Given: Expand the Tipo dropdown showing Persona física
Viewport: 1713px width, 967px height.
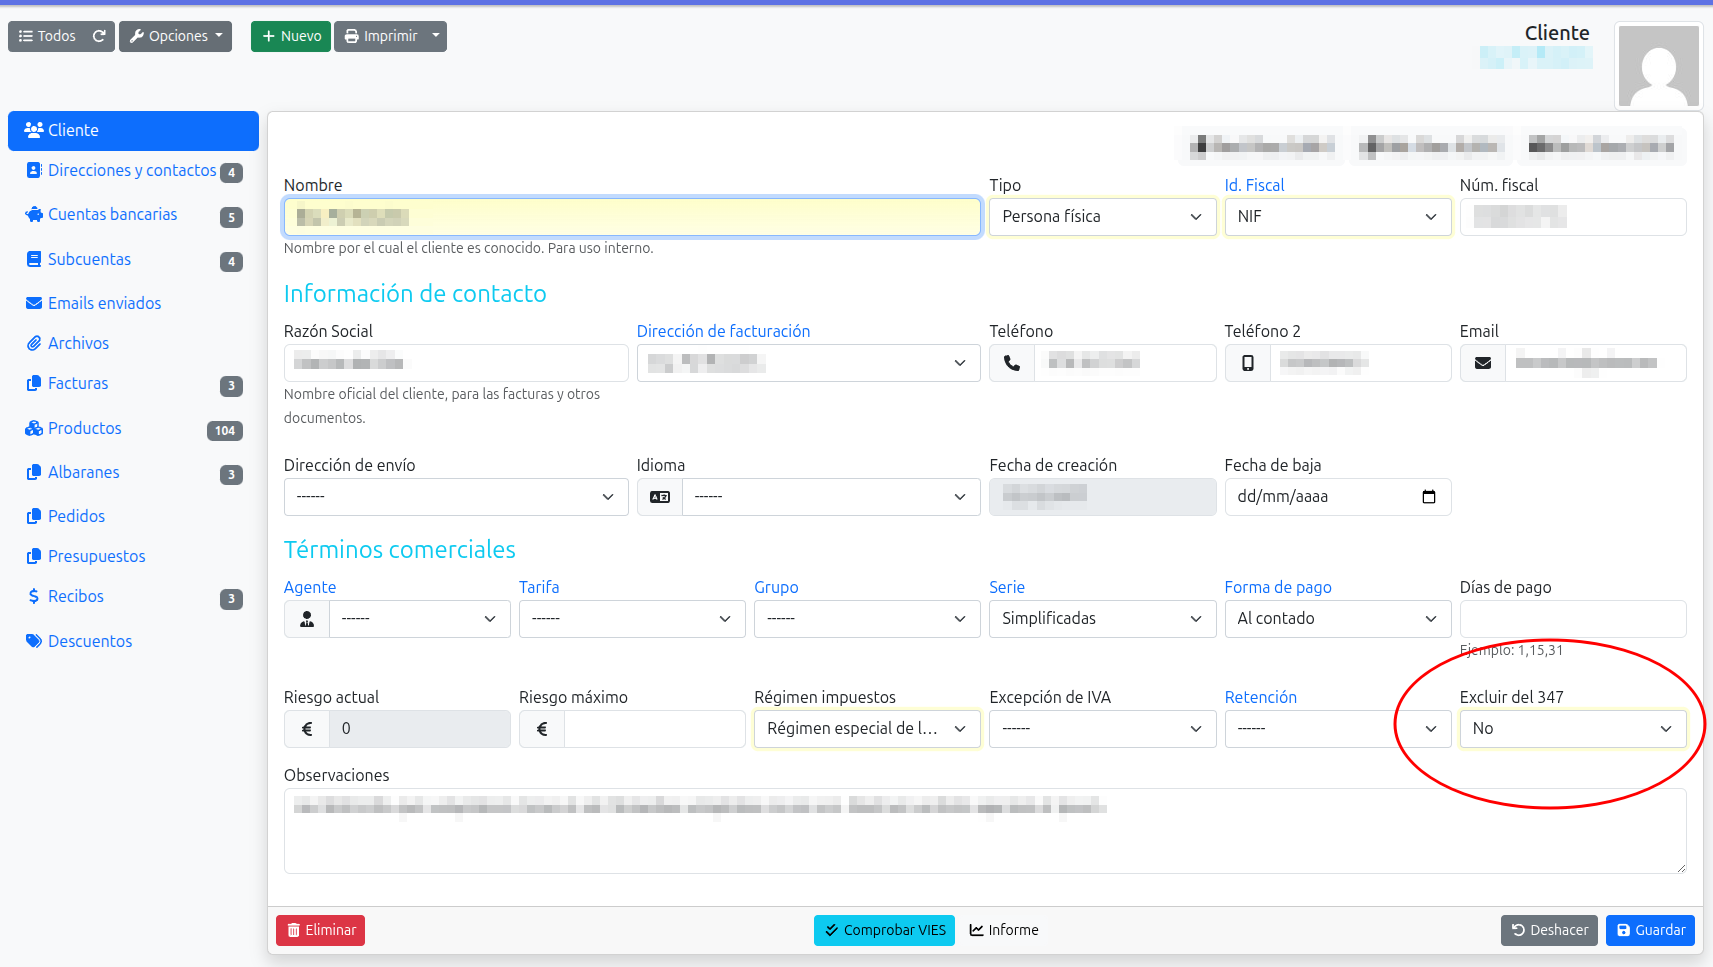Looking at the screenshot, I should coord(1101,217).
